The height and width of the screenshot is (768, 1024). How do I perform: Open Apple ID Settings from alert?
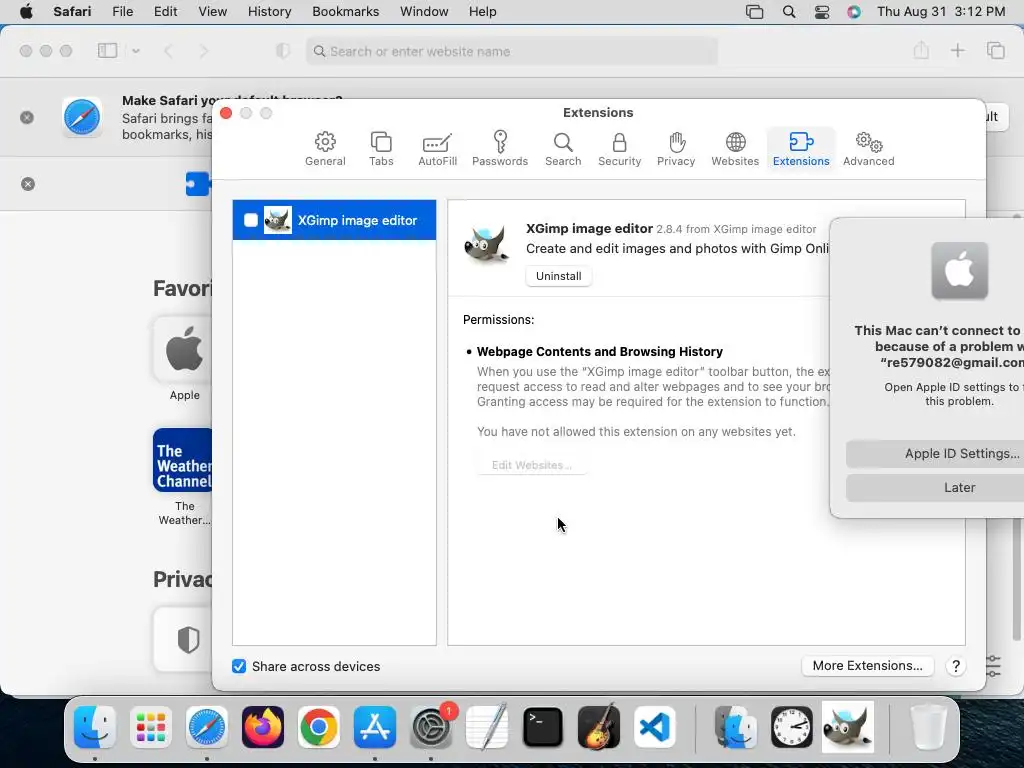(x=935, y=454)
